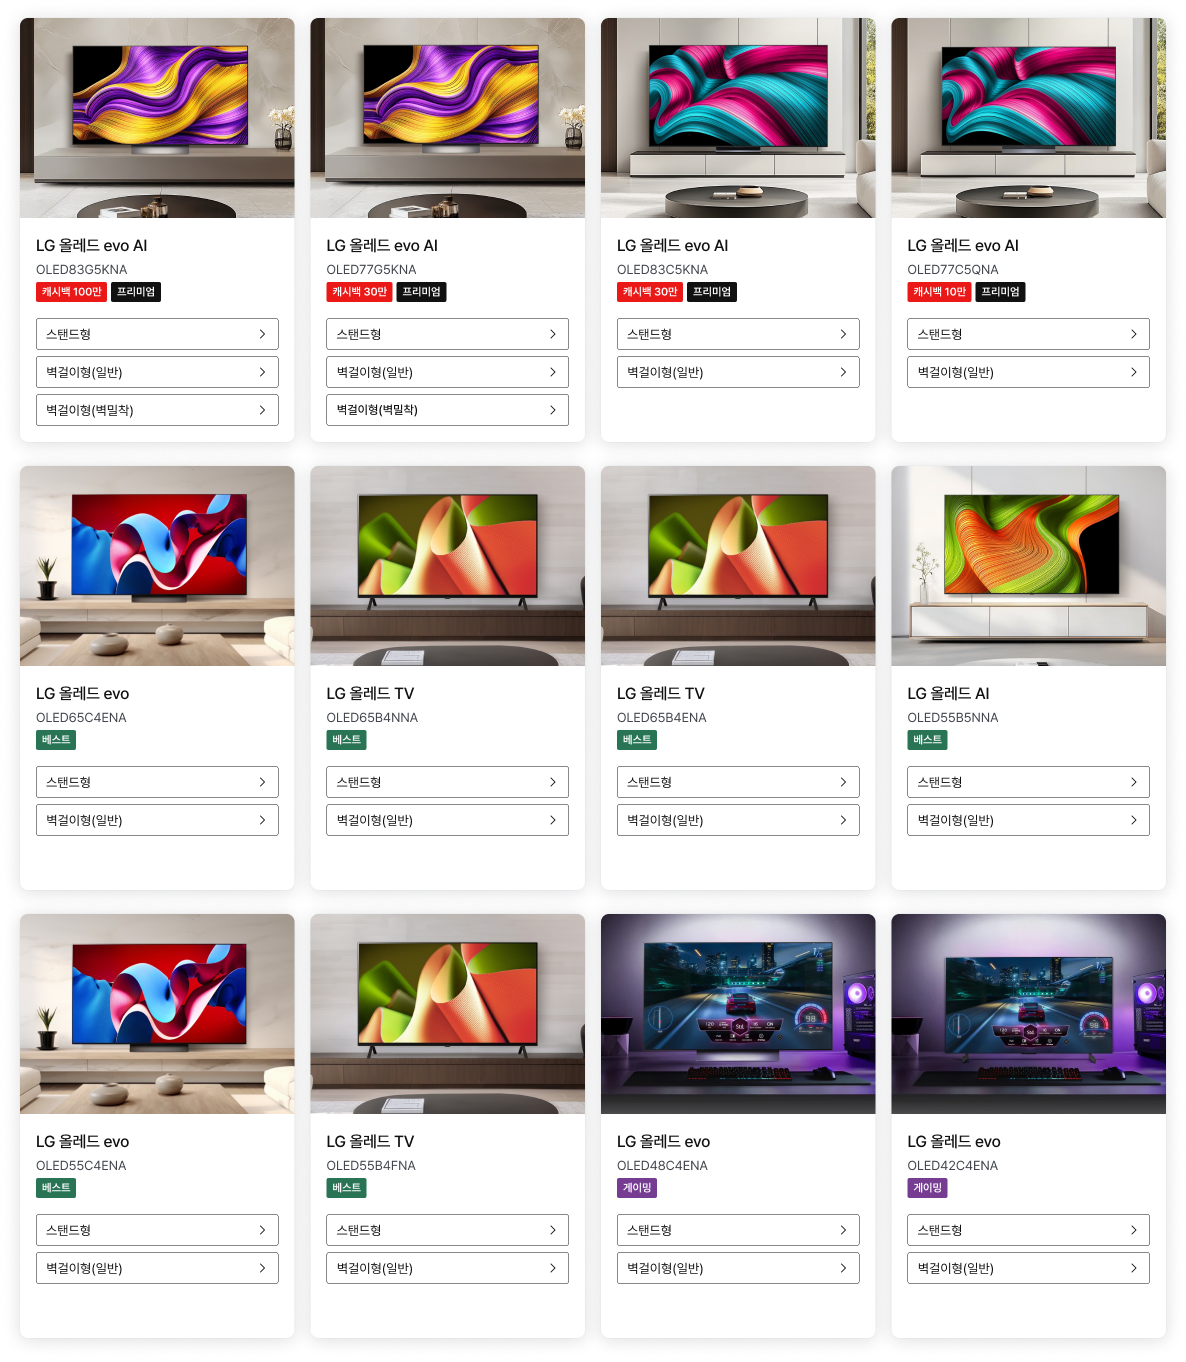
Task: Open 스탠드형 option for OLED83G5KNA
Action: [157, 334]
